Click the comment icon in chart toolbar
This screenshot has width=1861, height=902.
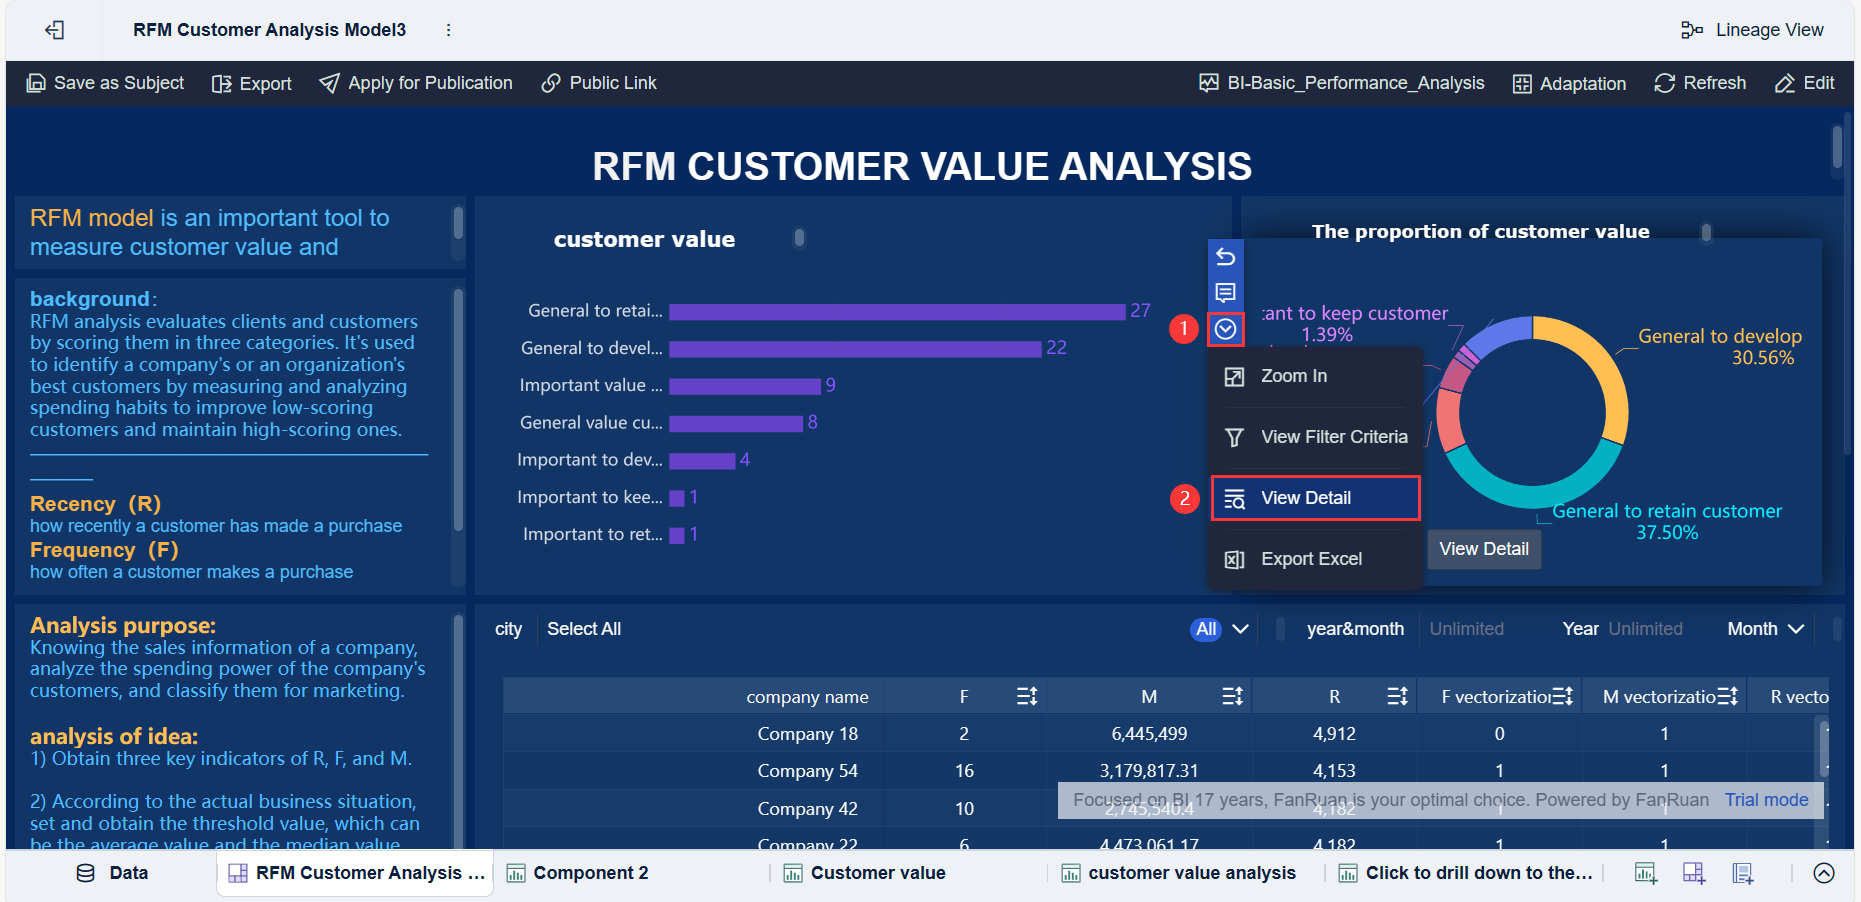coord(1225,292)
